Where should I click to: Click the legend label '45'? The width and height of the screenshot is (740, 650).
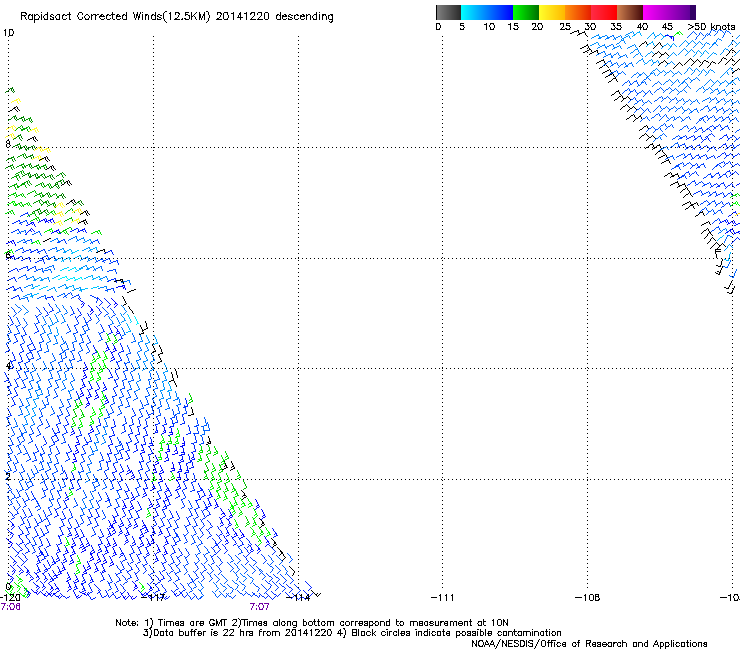pos(667,27)
